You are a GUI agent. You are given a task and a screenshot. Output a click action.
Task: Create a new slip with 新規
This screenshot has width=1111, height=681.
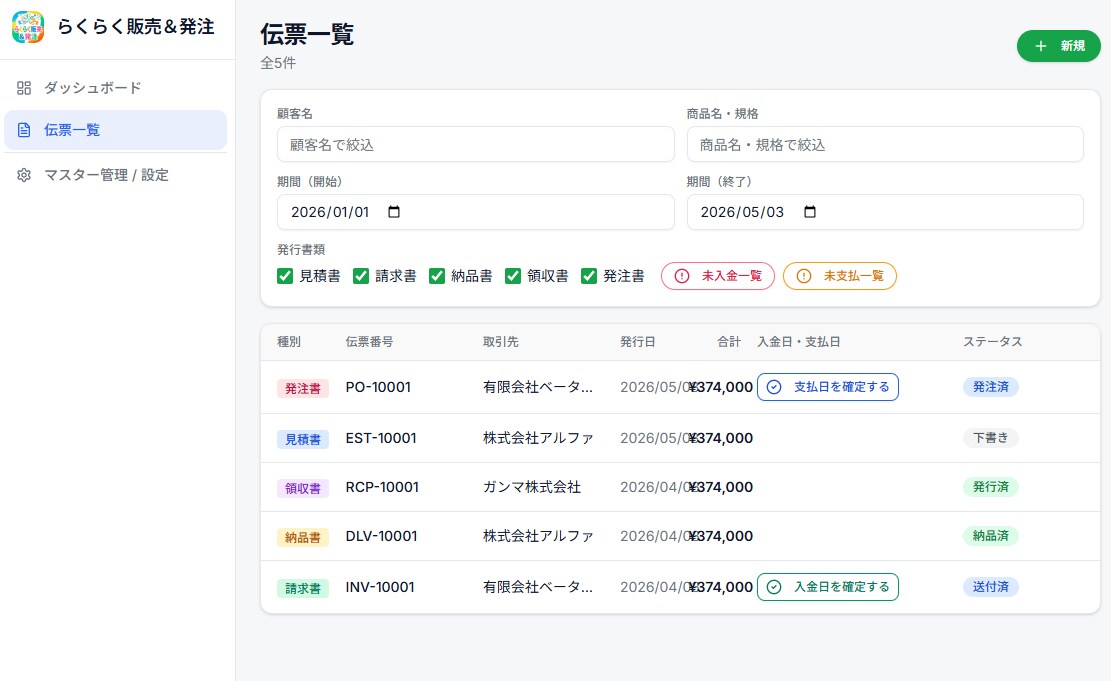(x=1059, y=46)
